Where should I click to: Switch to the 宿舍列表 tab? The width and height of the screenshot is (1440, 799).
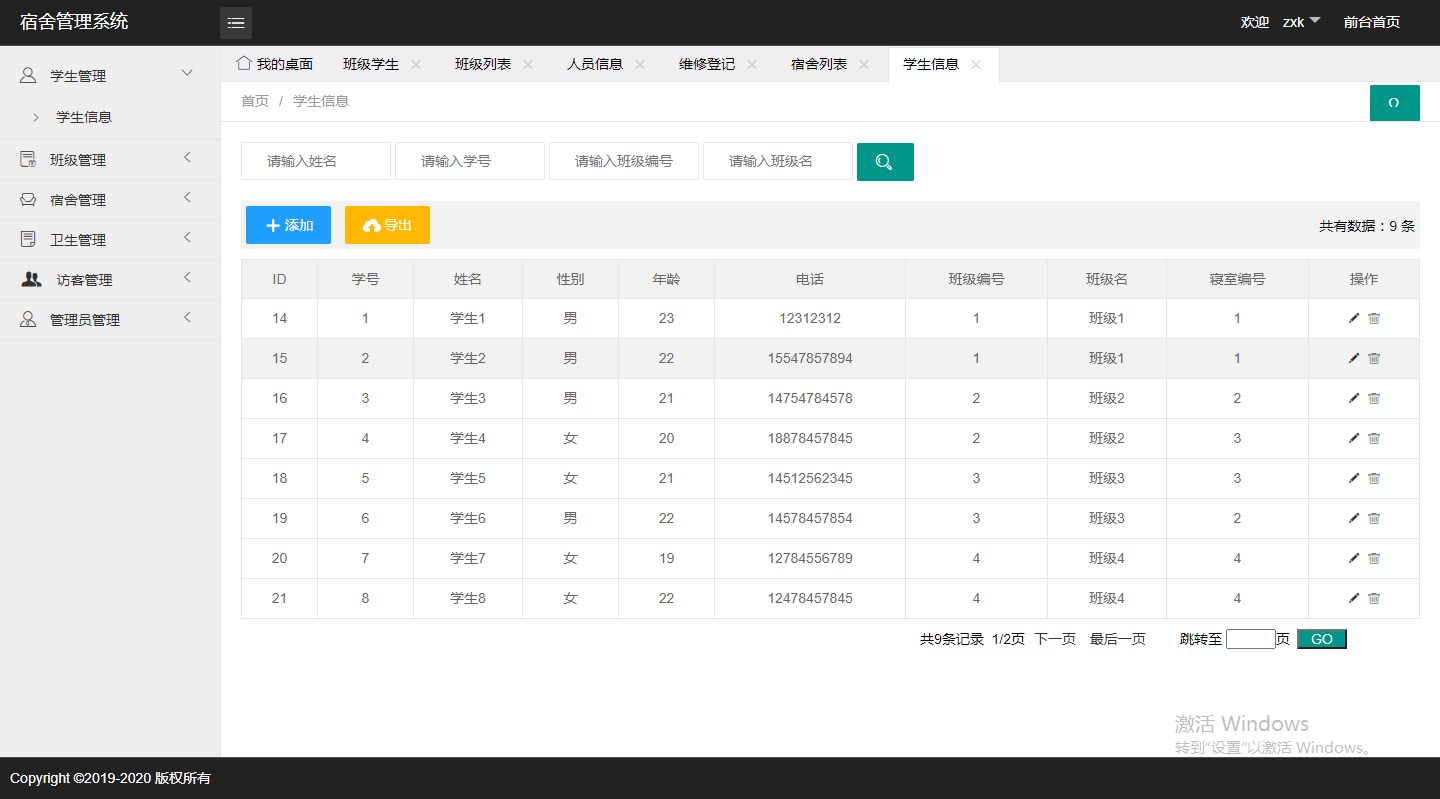819,63
